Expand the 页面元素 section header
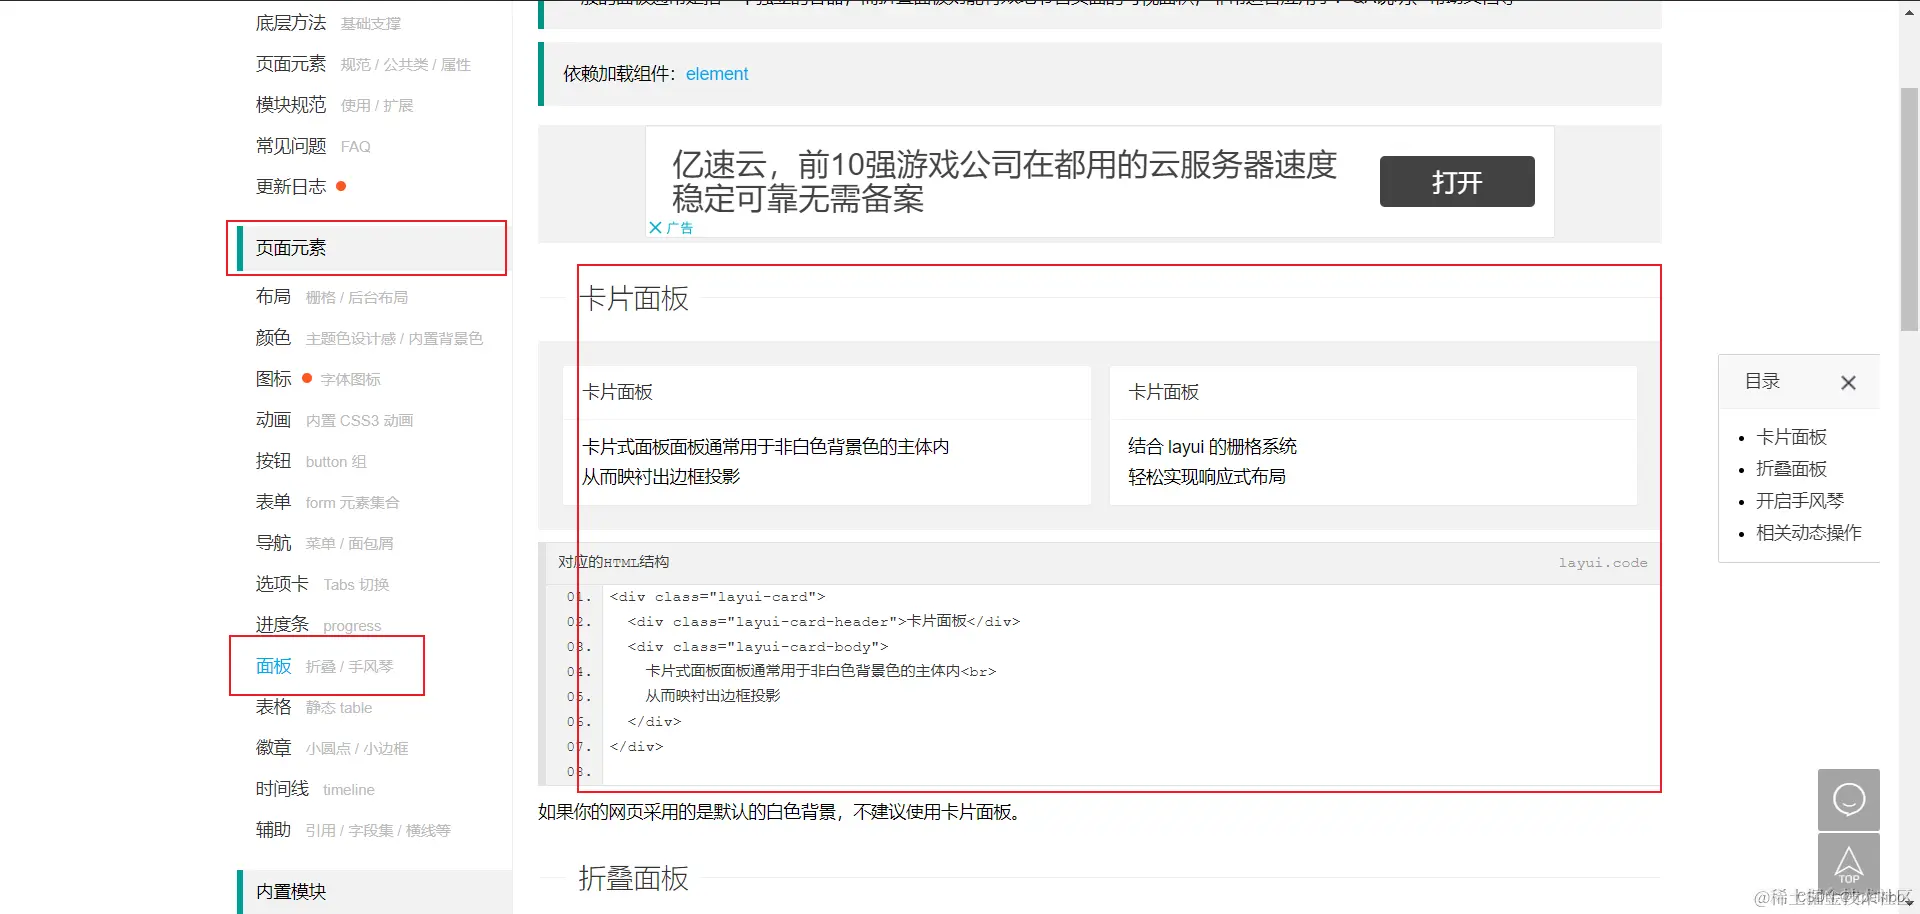Viewport: 1920px width, 914px height. coord(291,247)
